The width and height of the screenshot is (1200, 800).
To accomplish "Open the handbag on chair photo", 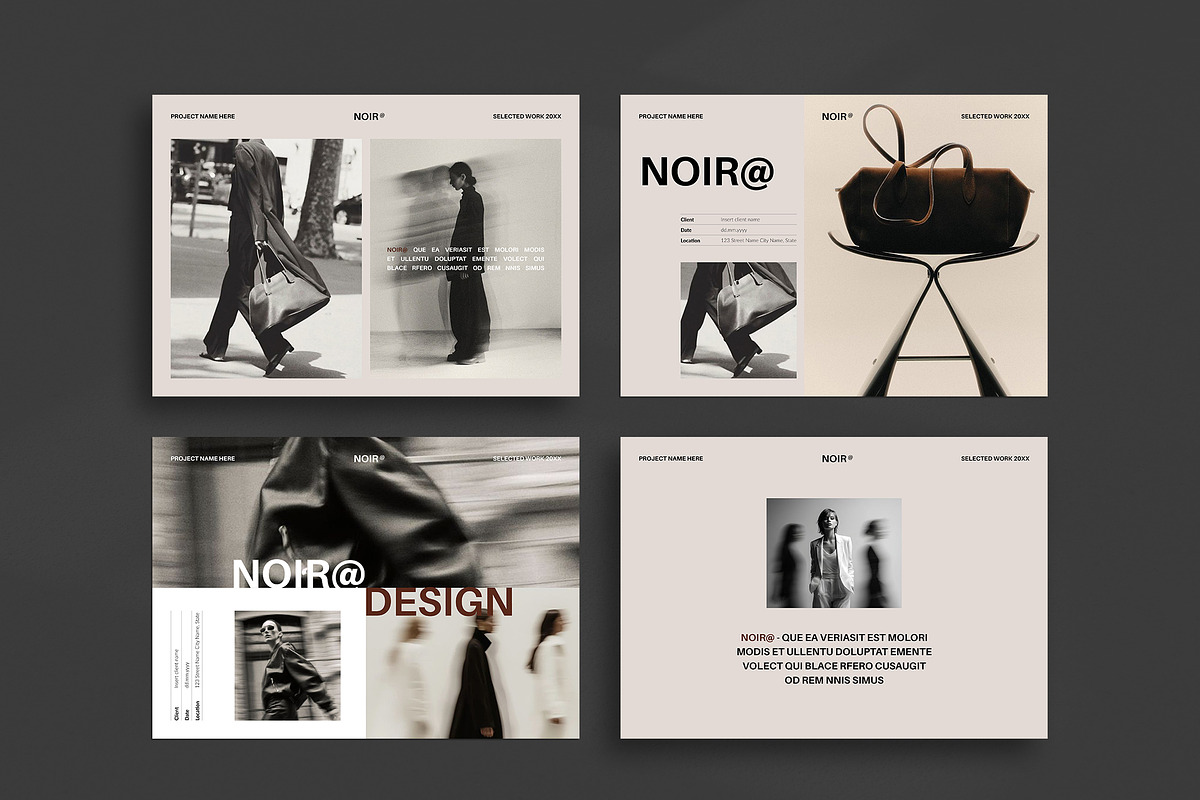I will coord(926,245).
